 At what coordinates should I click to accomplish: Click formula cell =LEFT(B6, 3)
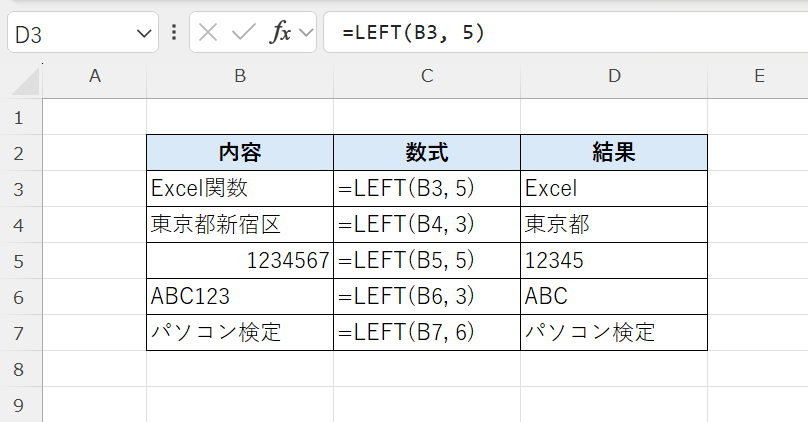tap(427, 296)
